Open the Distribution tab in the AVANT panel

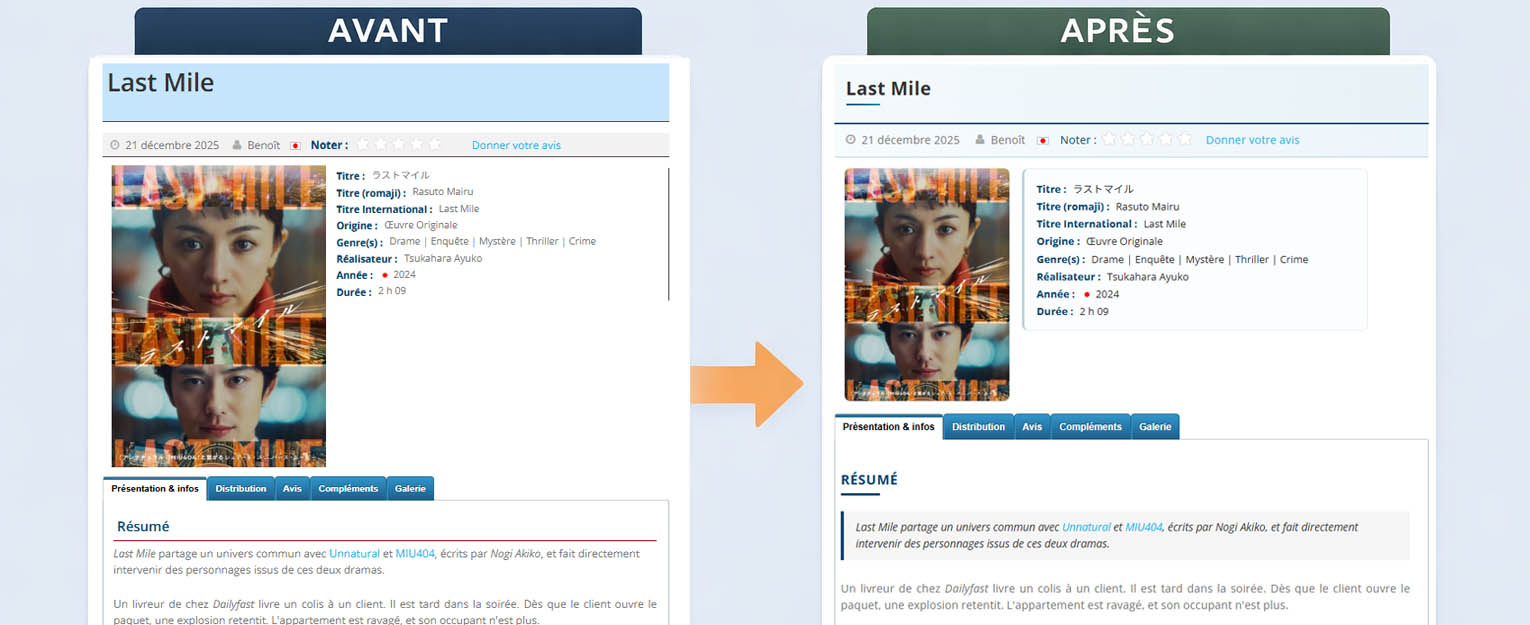(241, 489)
